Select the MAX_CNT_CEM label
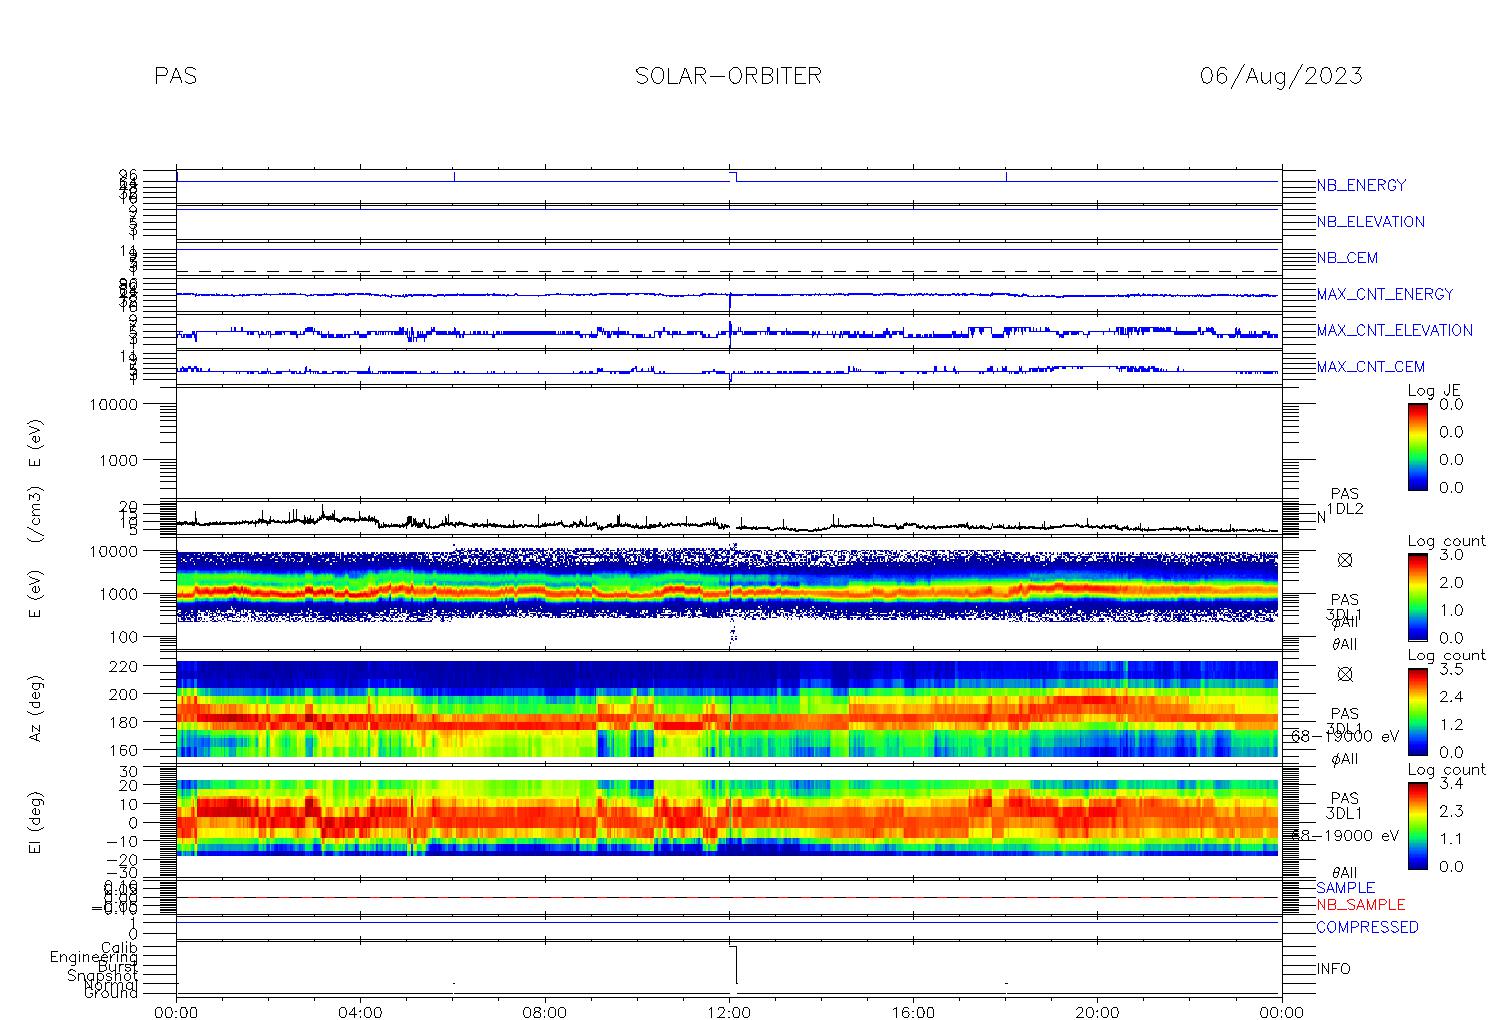 coord(1370,367)
